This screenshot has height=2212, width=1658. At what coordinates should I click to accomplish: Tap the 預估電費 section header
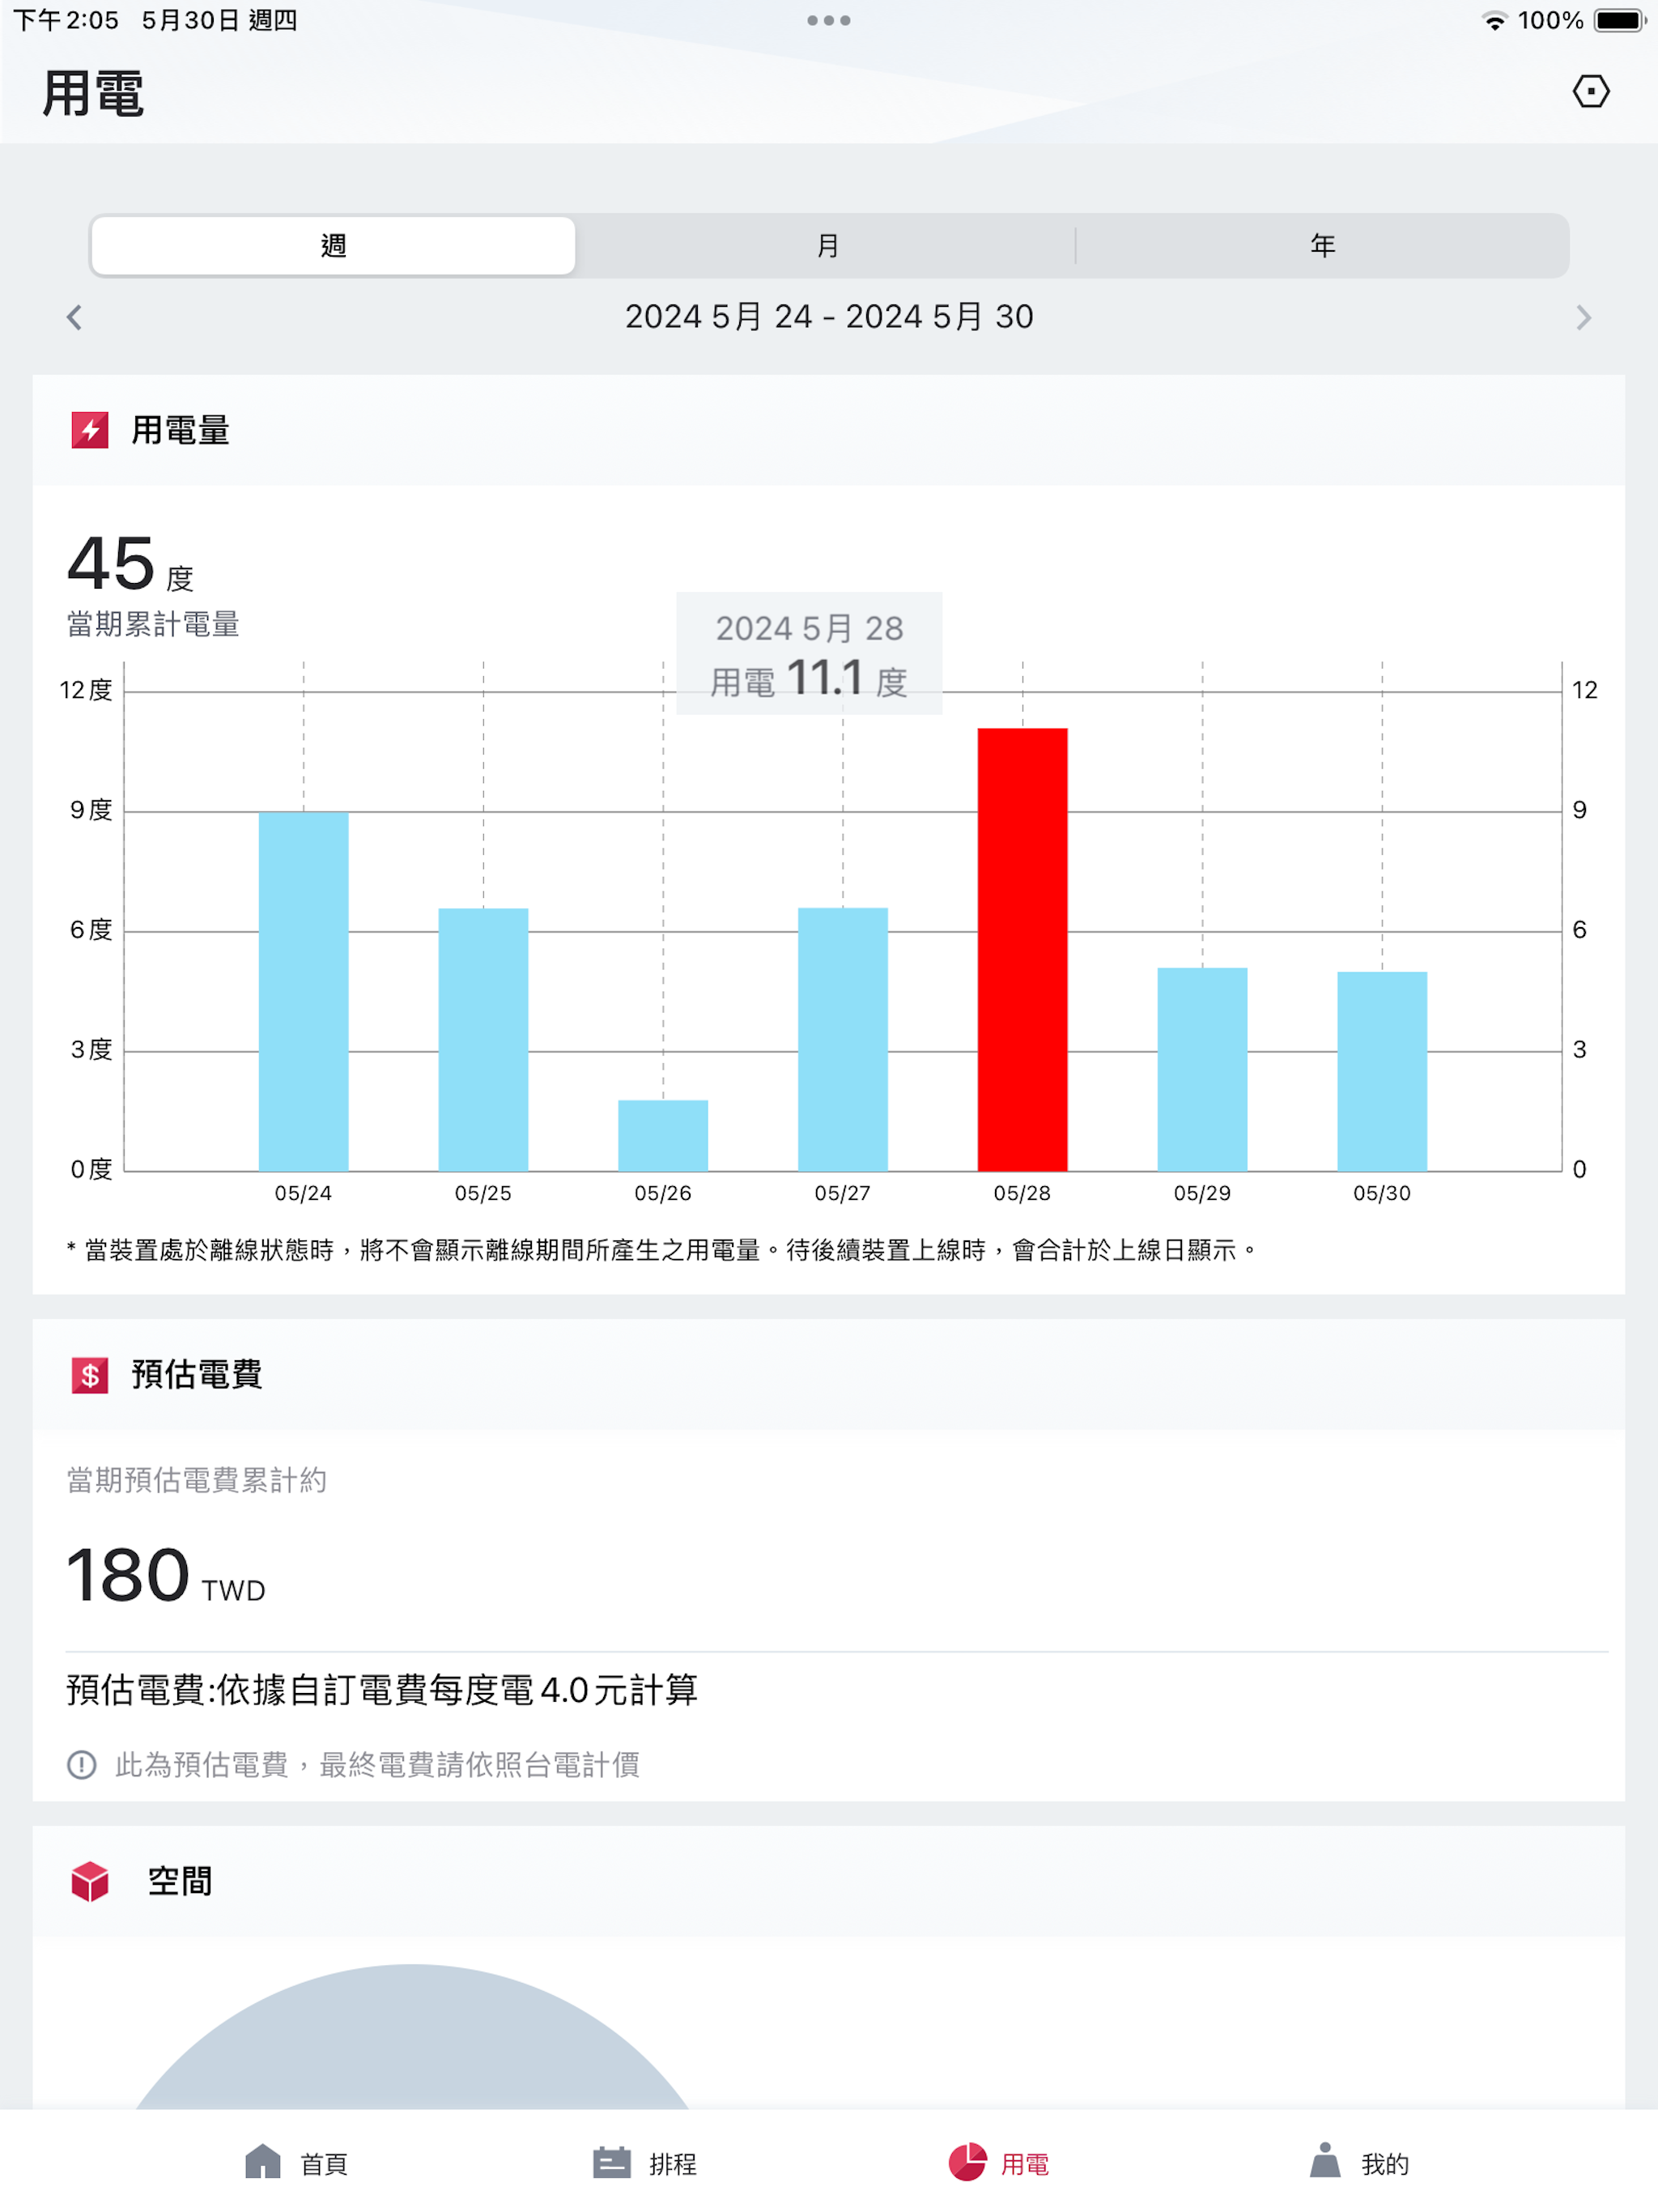click(x=829, y=1375)
